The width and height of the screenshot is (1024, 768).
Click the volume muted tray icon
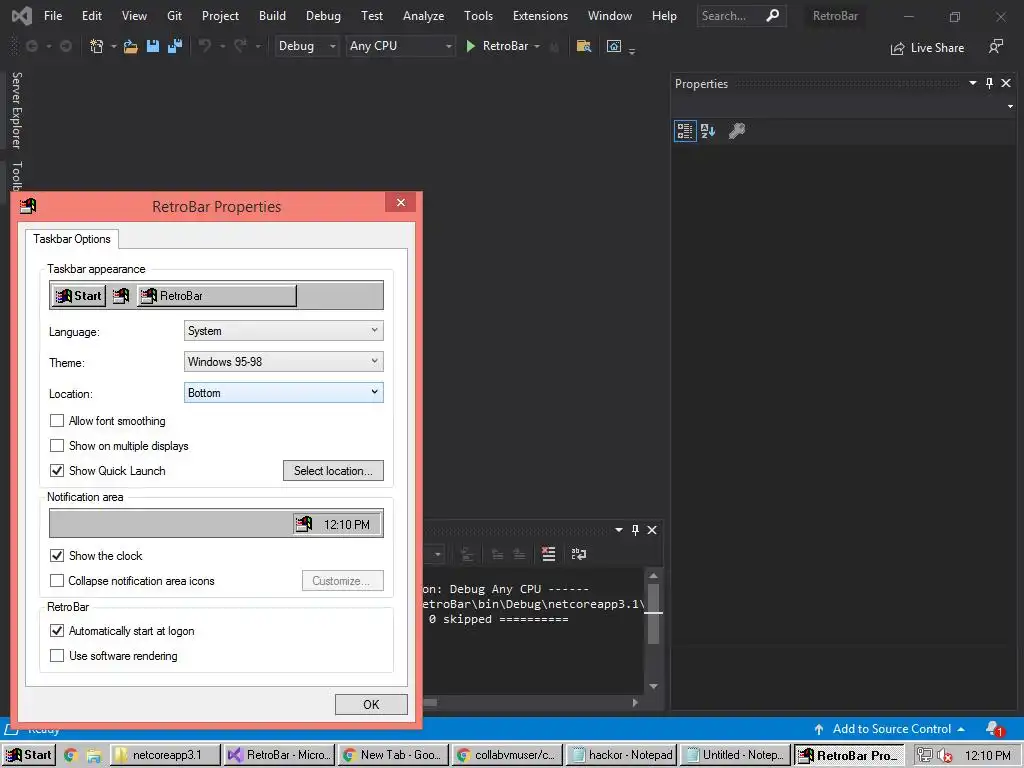click(x=945, y=756)
